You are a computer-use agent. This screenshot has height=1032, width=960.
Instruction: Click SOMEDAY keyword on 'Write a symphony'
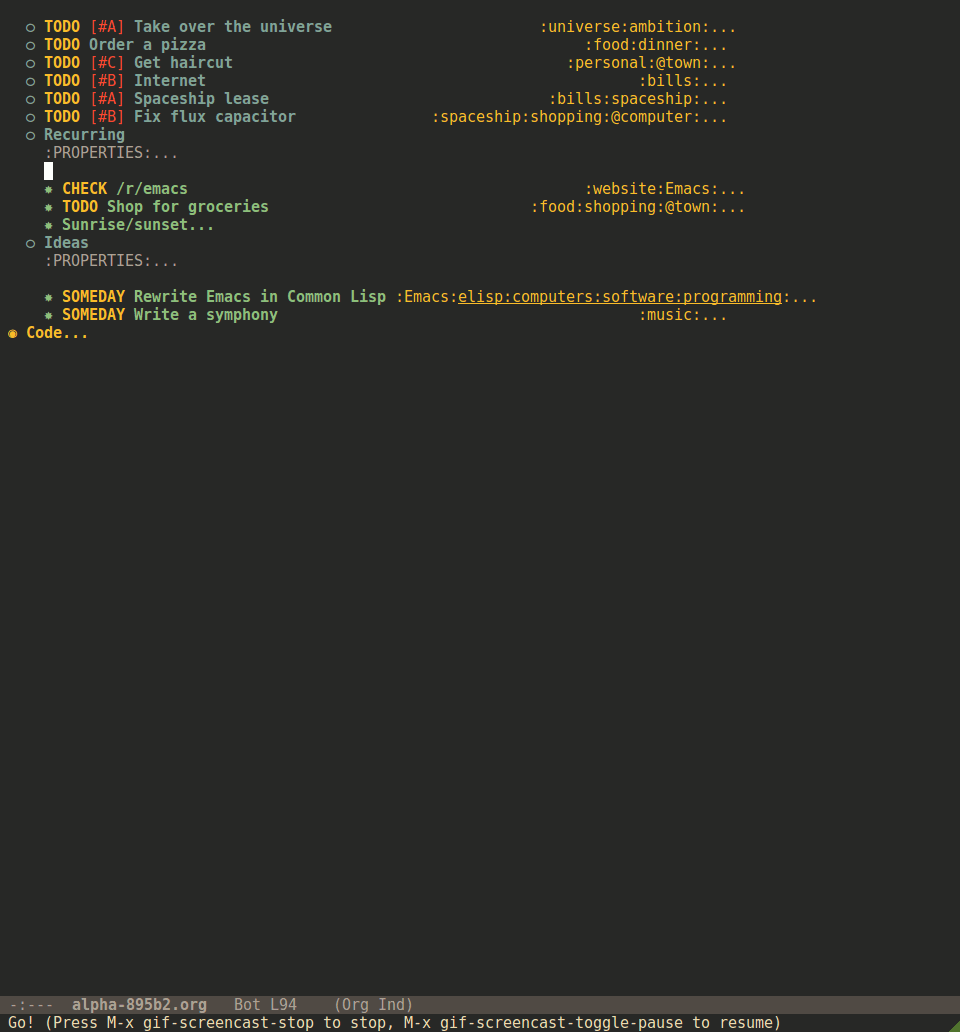point(93,315)
